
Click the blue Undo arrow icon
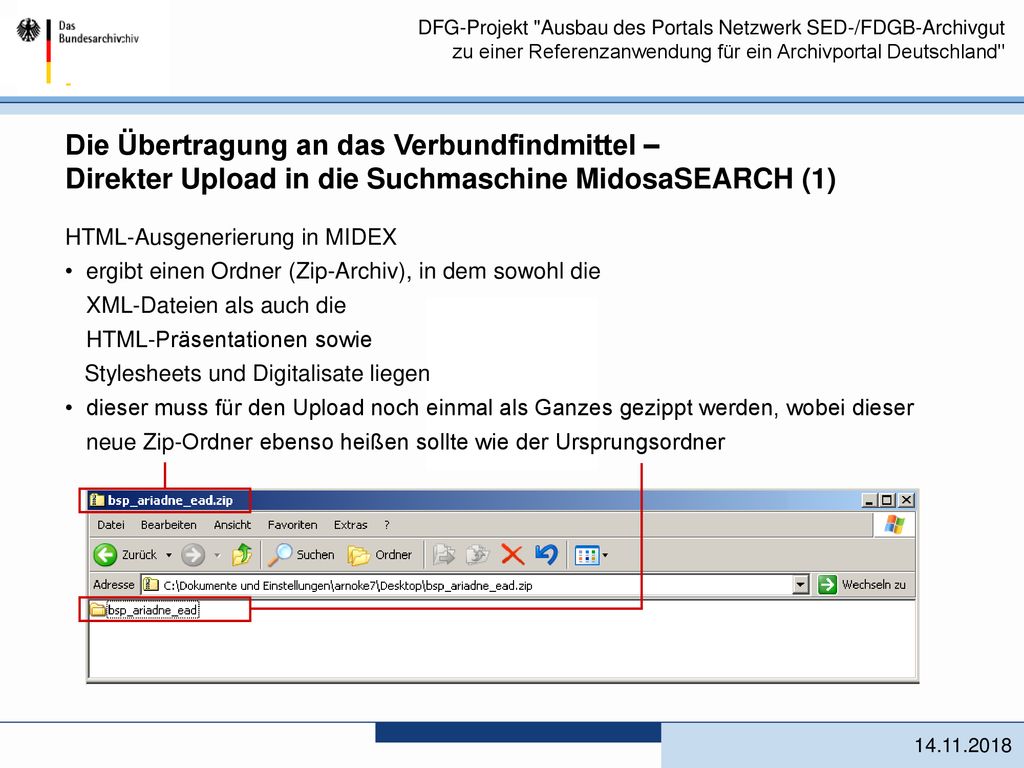pyautogui.click(x=546, y=554)
